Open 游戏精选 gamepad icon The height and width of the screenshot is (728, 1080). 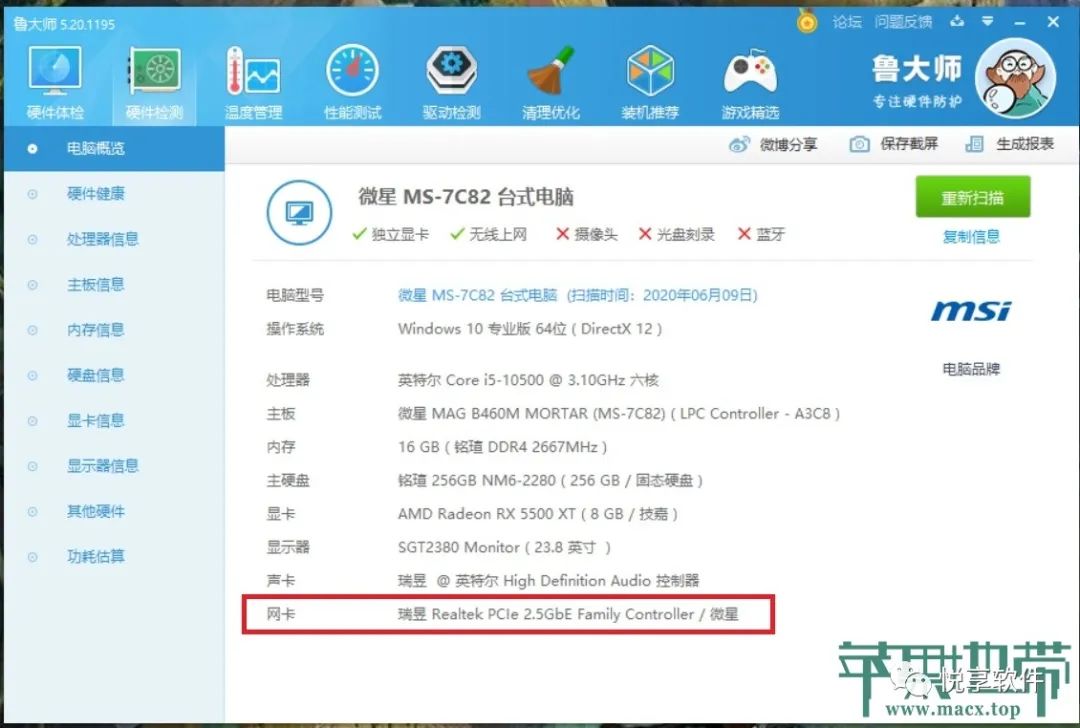tap(750, 83)
